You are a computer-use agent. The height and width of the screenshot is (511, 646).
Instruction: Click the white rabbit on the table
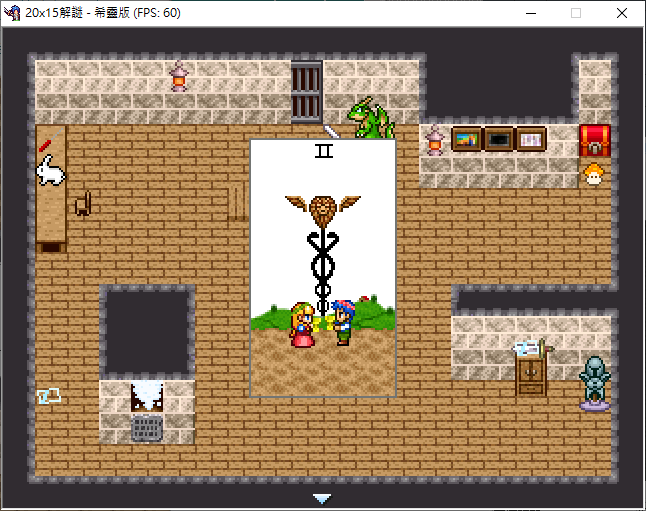(50, 172)
